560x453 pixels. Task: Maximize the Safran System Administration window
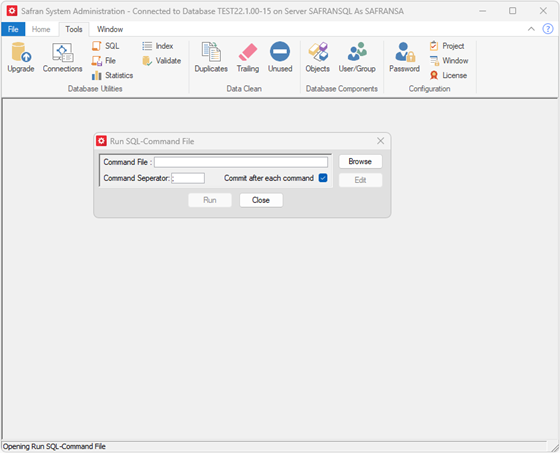coord(512,11)
